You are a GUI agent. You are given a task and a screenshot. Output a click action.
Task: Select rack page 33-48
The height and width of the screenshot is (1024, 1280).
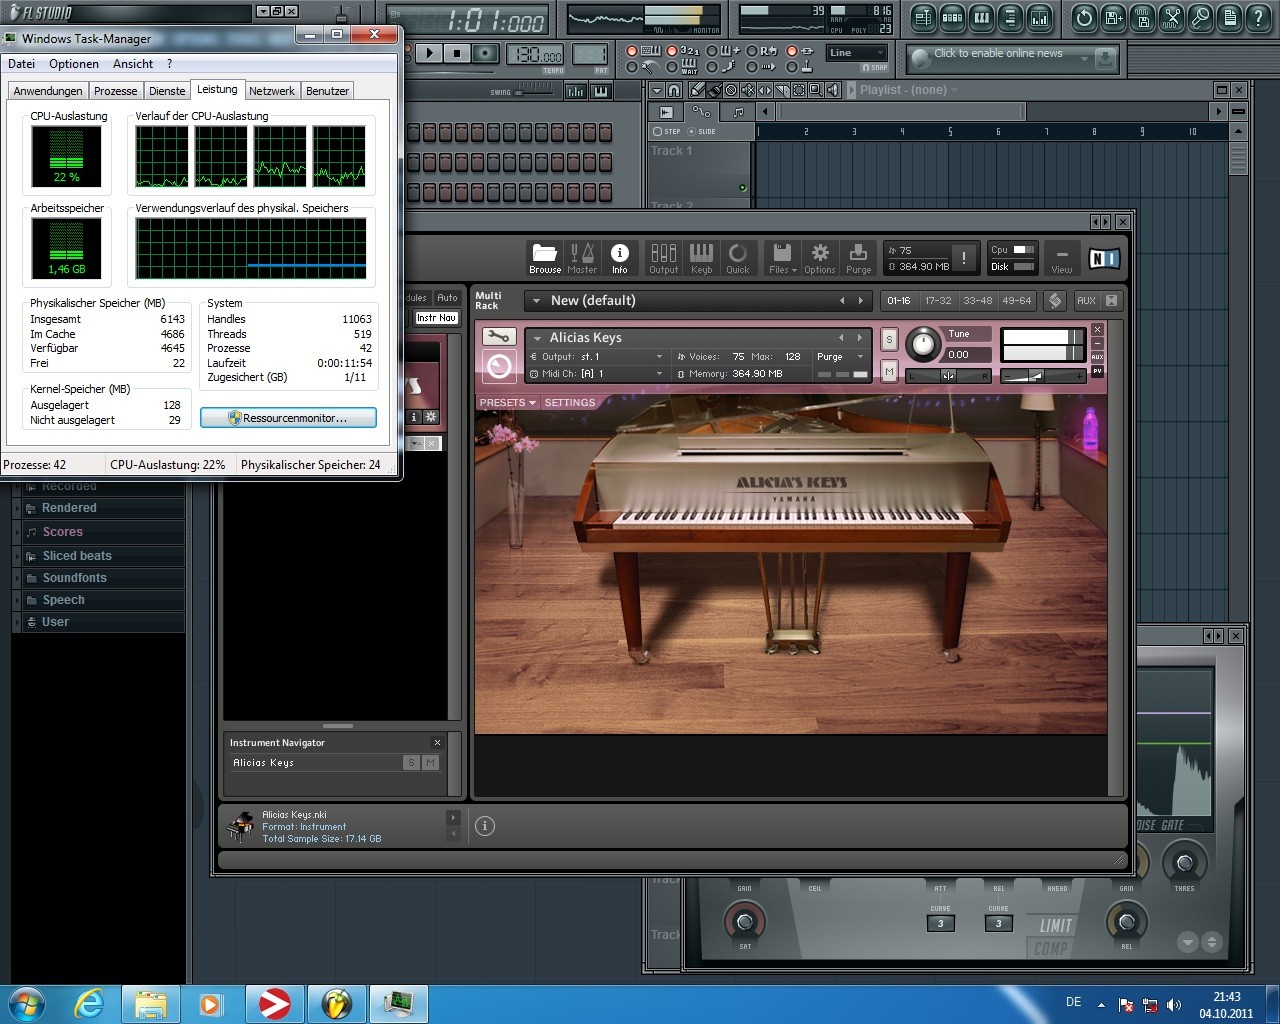coord(977,301)
